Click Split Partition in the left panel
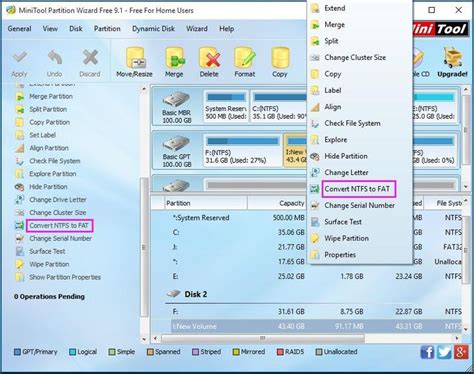Screen dimensions: 474x374 click(48, 109)
